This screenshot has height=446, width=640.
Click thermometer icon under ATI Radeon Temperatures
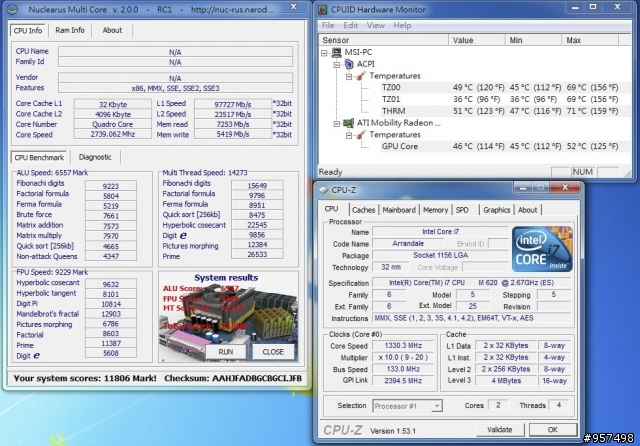pyautogui.click(x=361, y=135)
